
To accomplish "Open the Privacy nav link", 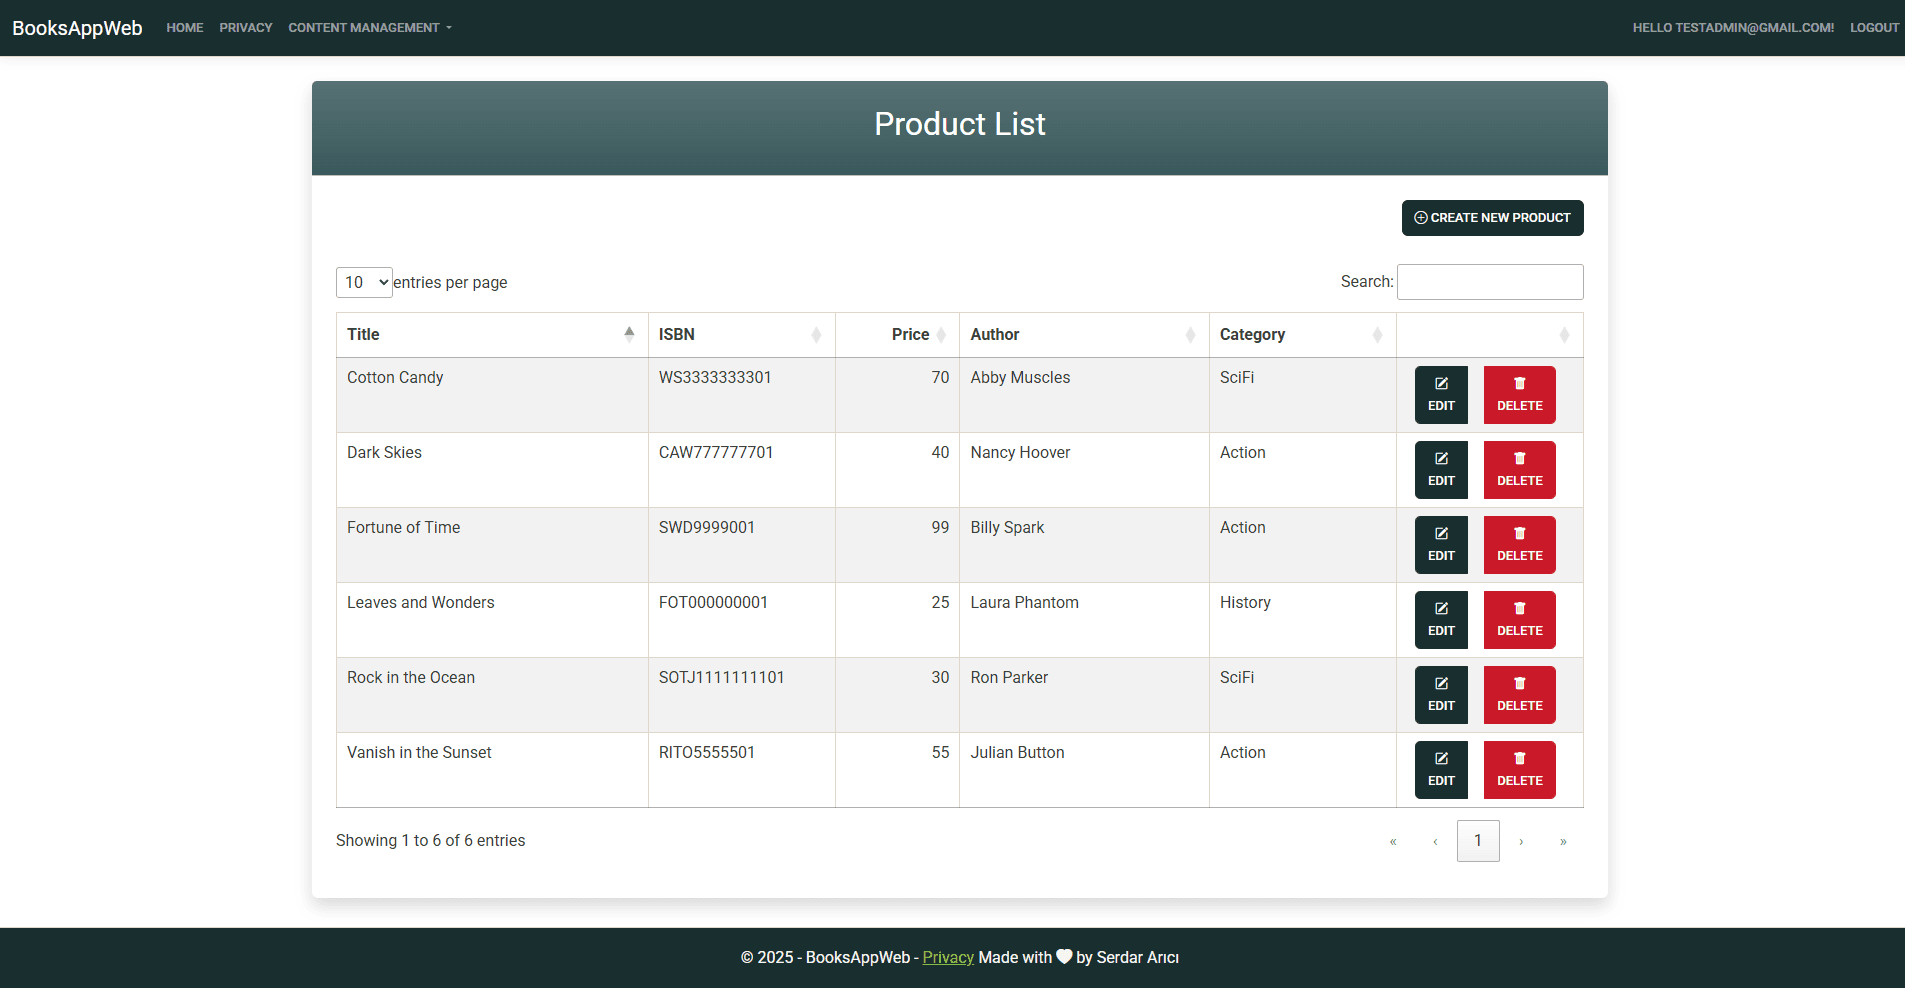I will point(246,28).
